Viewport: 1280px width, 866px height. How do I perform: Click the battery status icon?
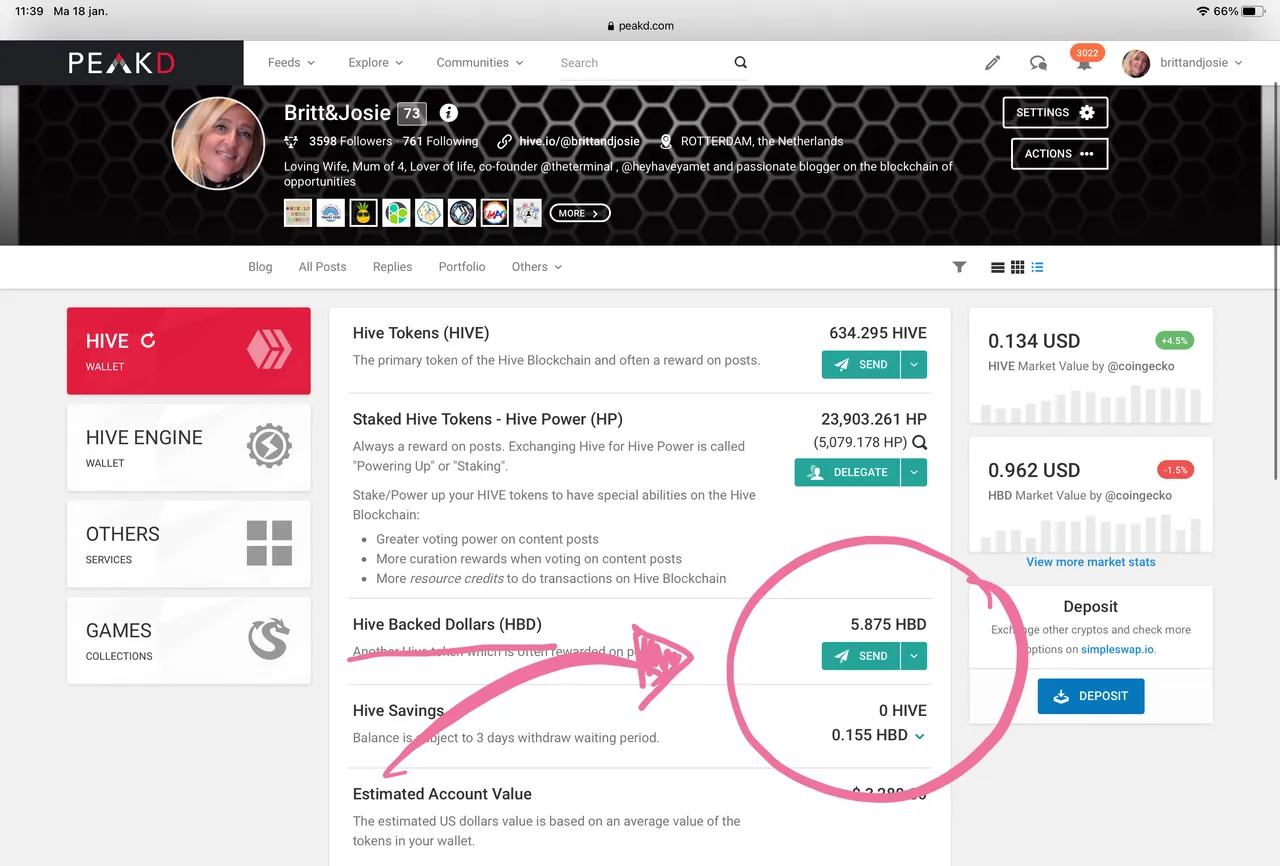1254,11
